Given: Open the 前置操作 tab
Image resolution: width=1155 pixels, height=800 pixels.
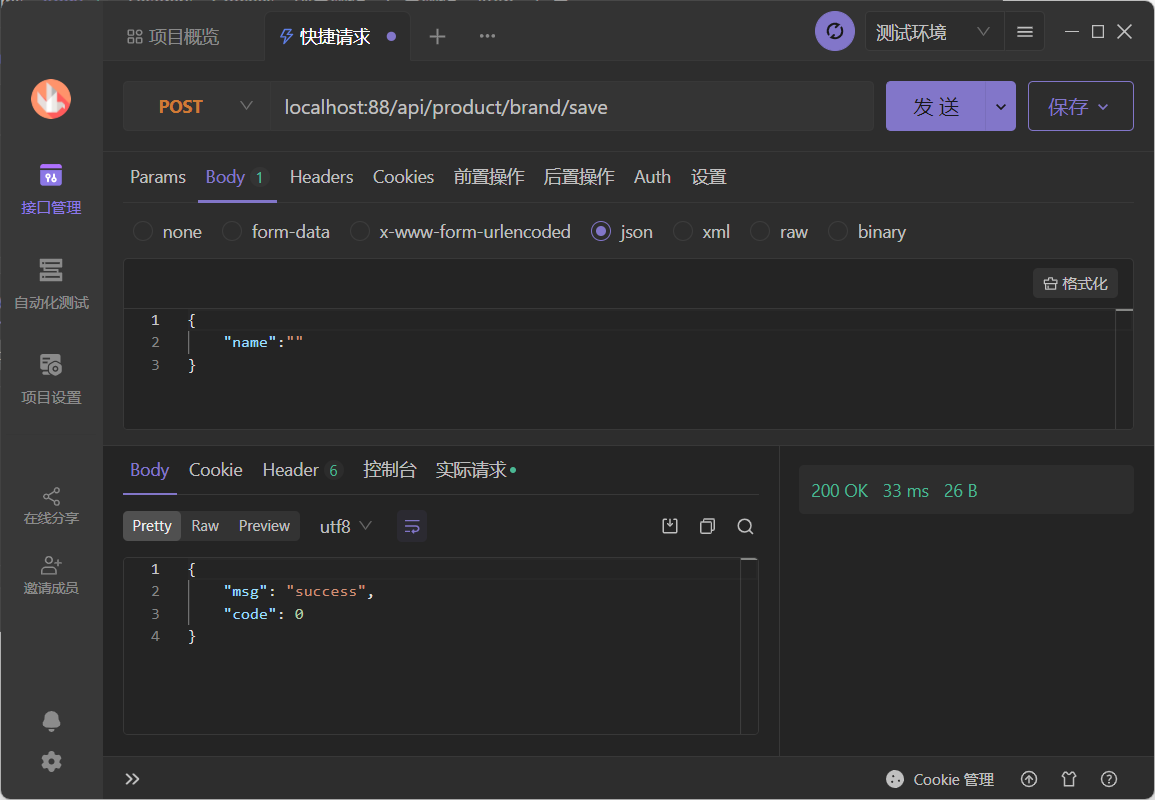Looking at the screenshot, I should 488,178.
